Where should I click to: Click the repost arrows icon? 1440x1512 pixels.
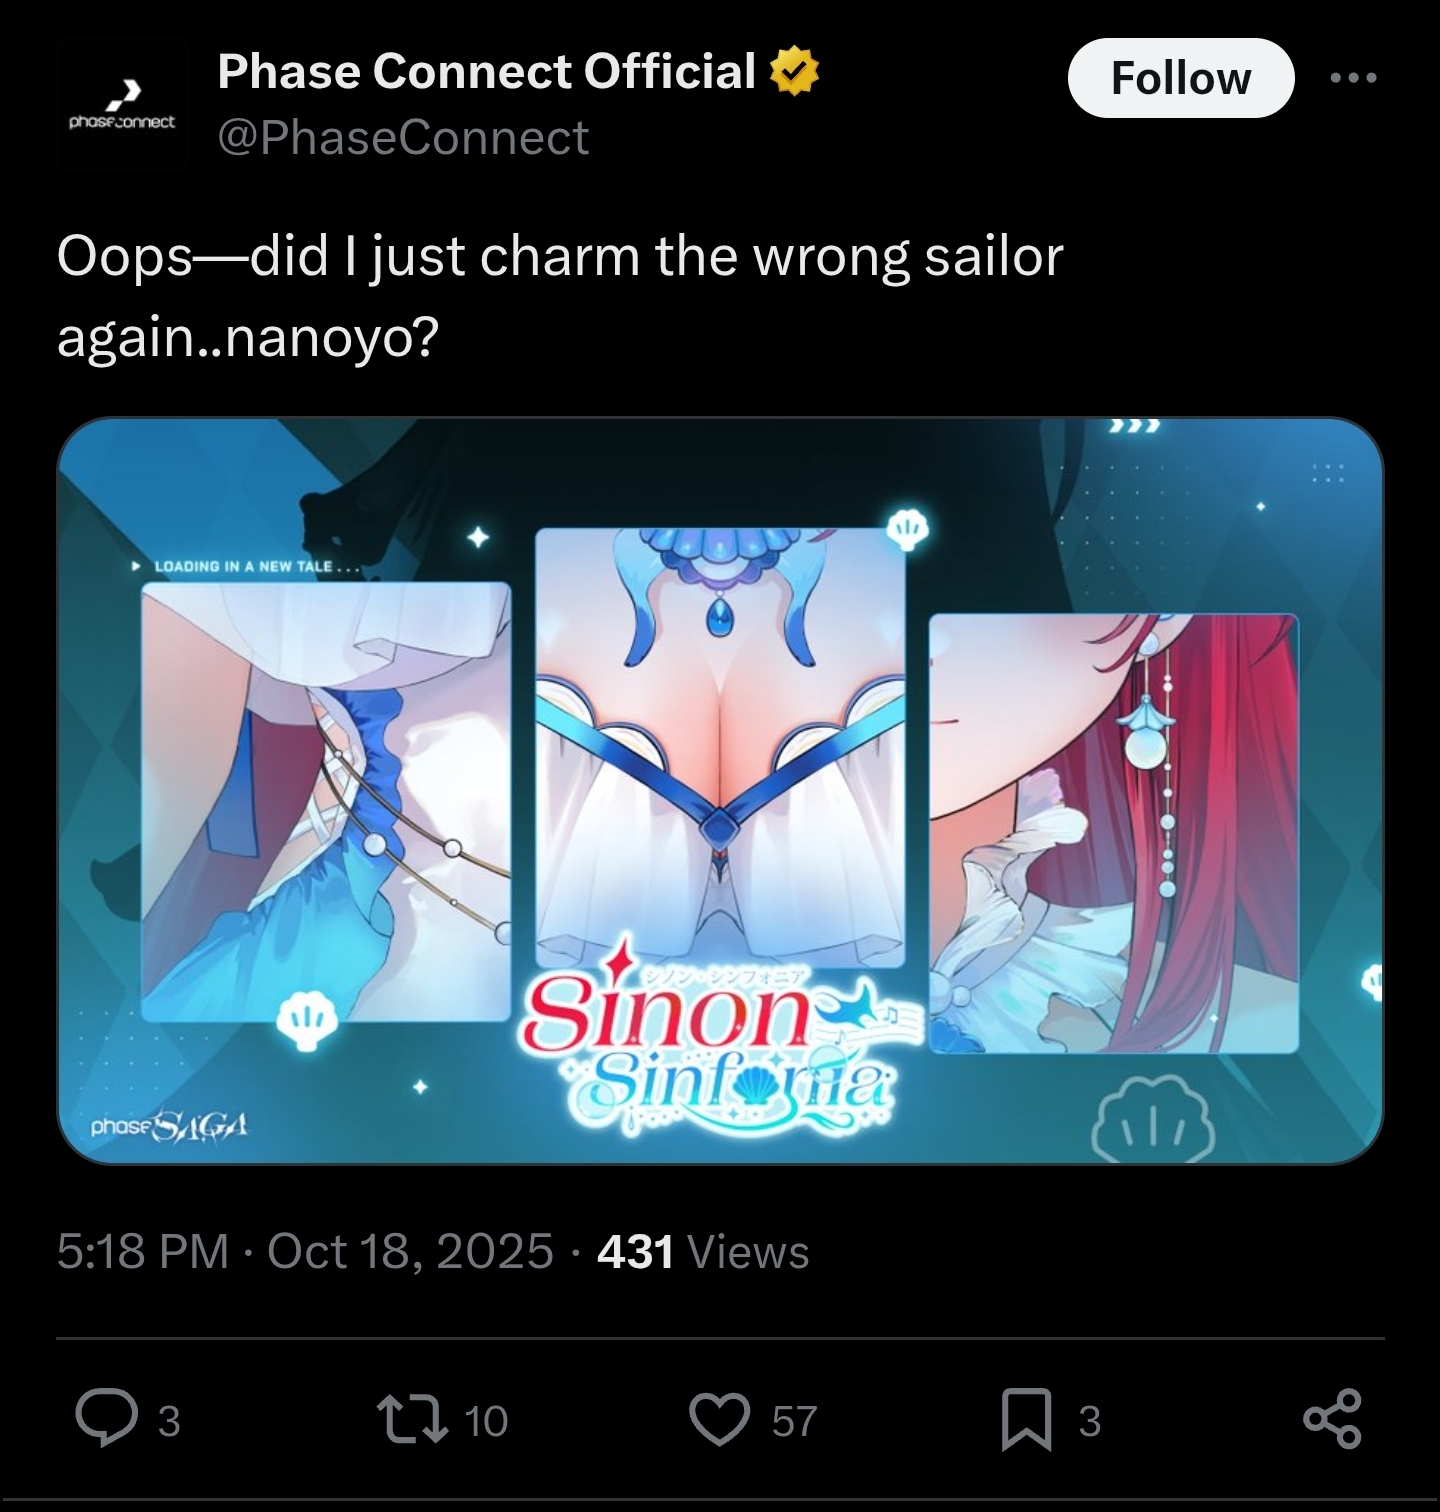[411, 1420]
